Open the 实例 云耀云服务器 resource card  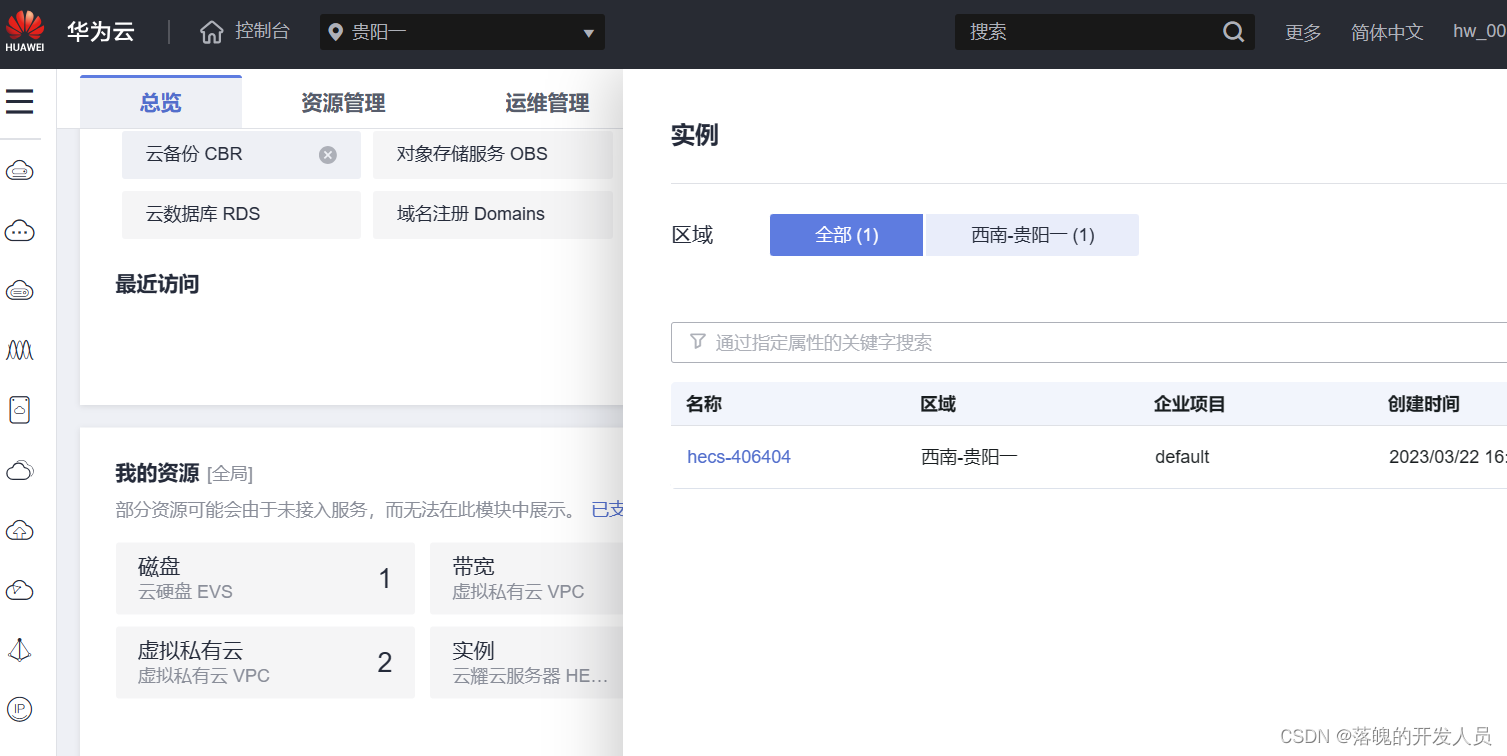(526, 662)
